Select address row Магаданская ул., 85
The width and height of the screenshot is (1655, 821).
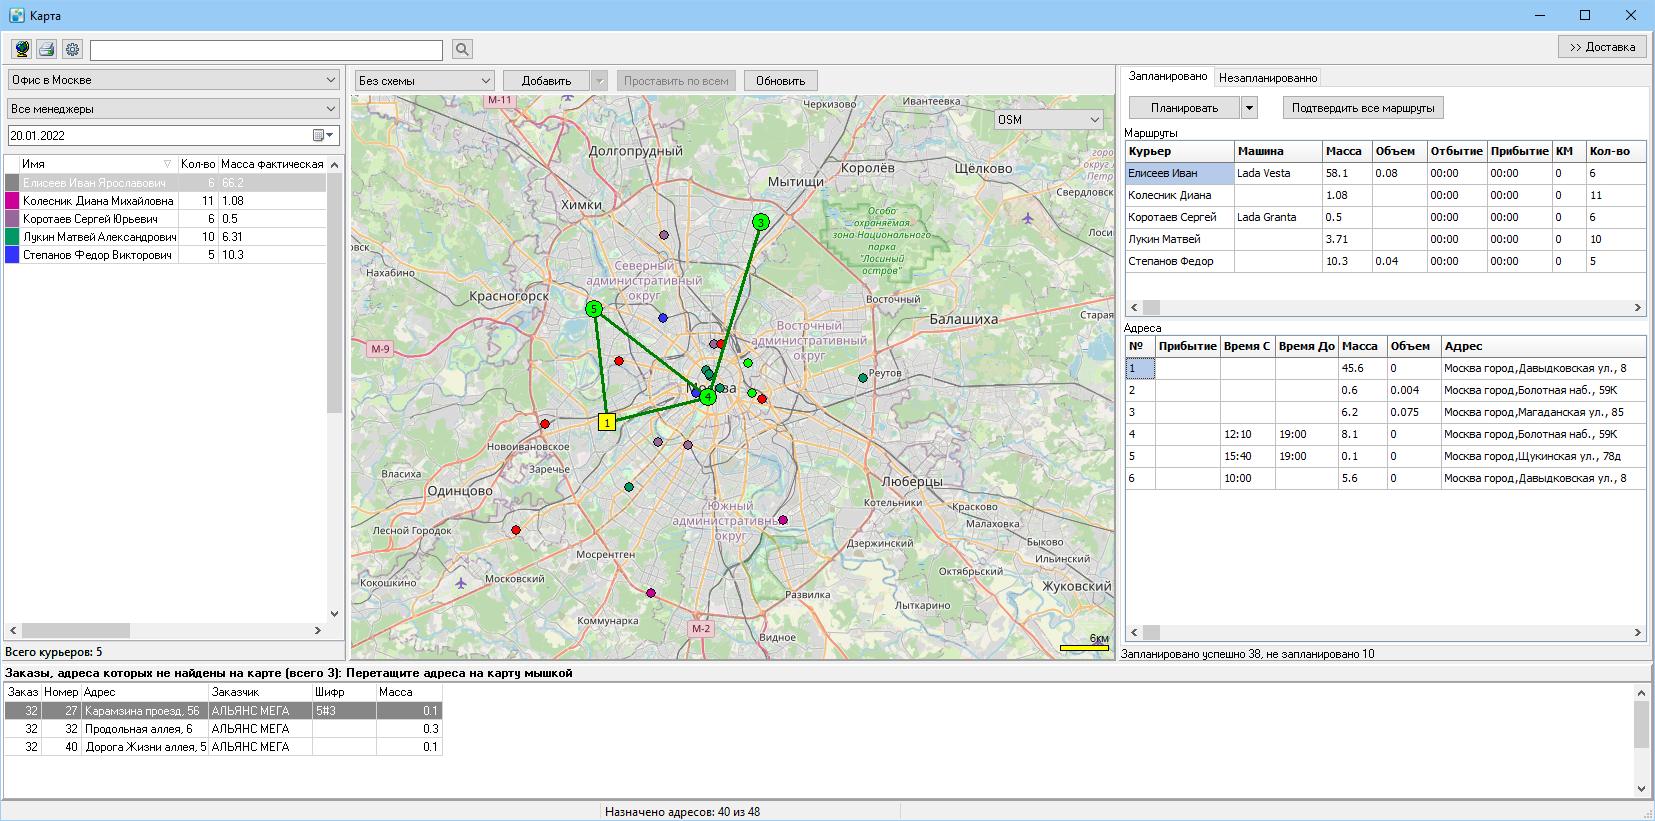(1385, 412)
